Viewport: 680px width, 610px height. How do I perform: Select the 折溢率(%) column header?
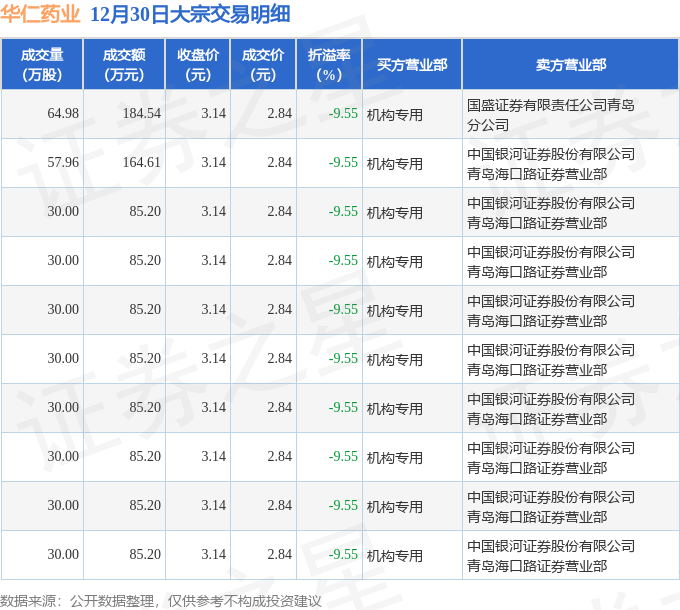click(x=329, y=65)
